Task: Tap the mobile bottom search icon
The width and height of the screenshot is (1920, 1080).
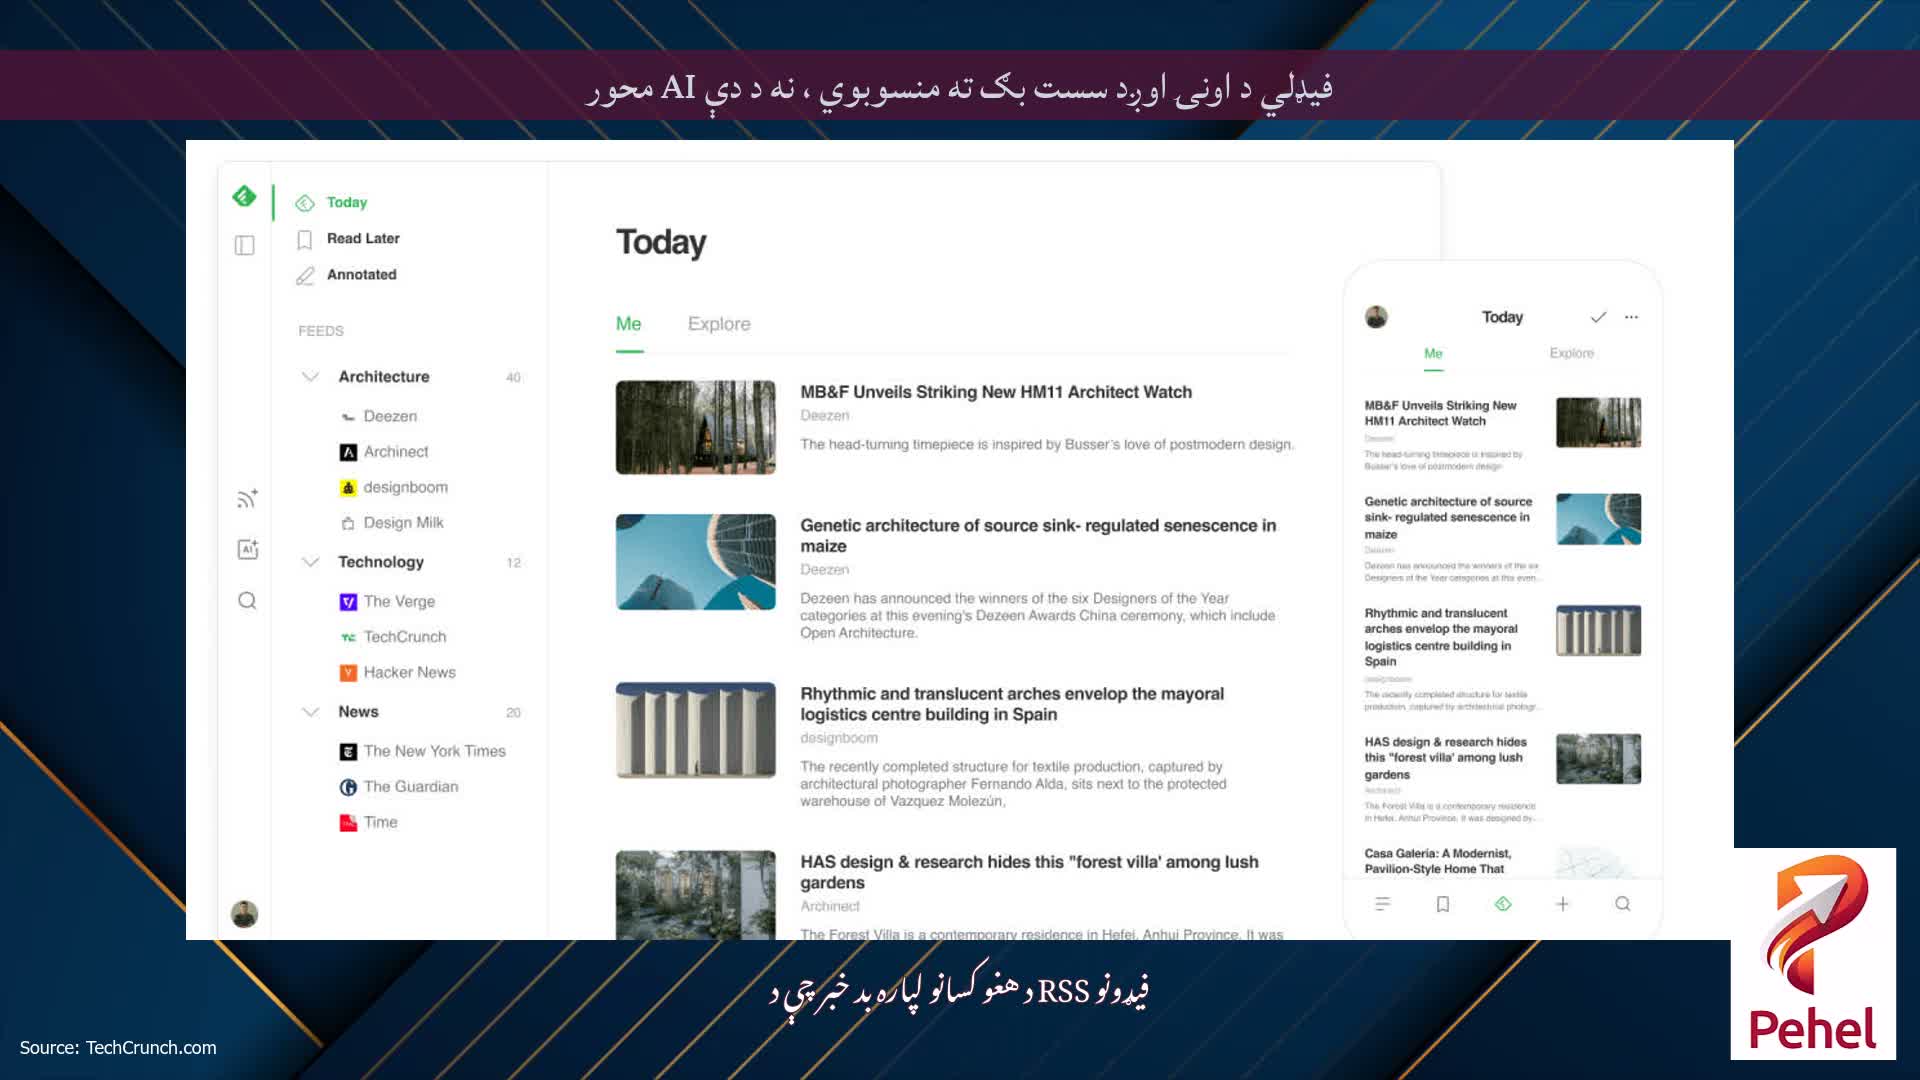Action: [x=1622, y=904]
